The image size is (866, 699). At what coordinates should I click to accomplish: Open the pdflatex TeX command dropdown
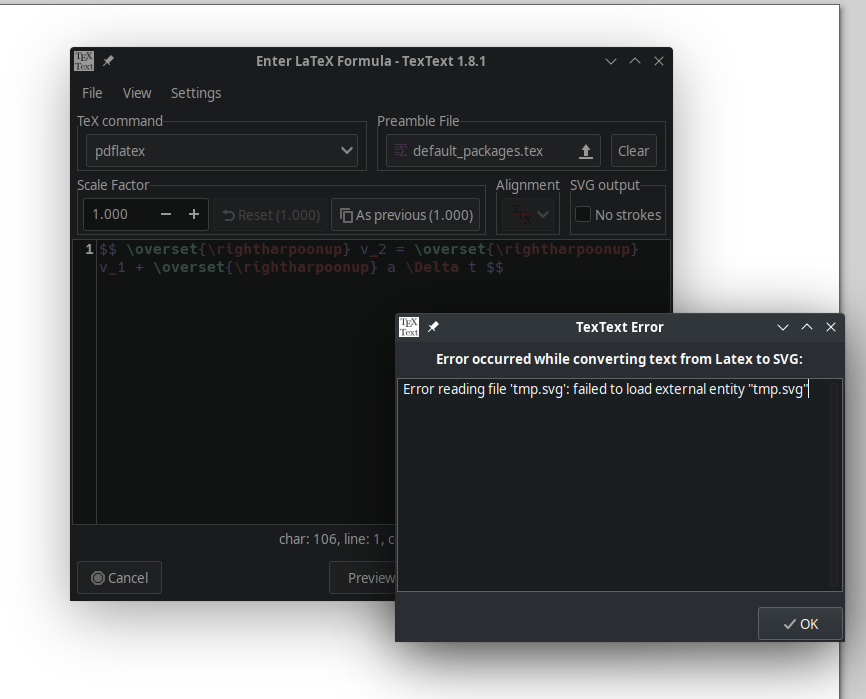point(221,150)
